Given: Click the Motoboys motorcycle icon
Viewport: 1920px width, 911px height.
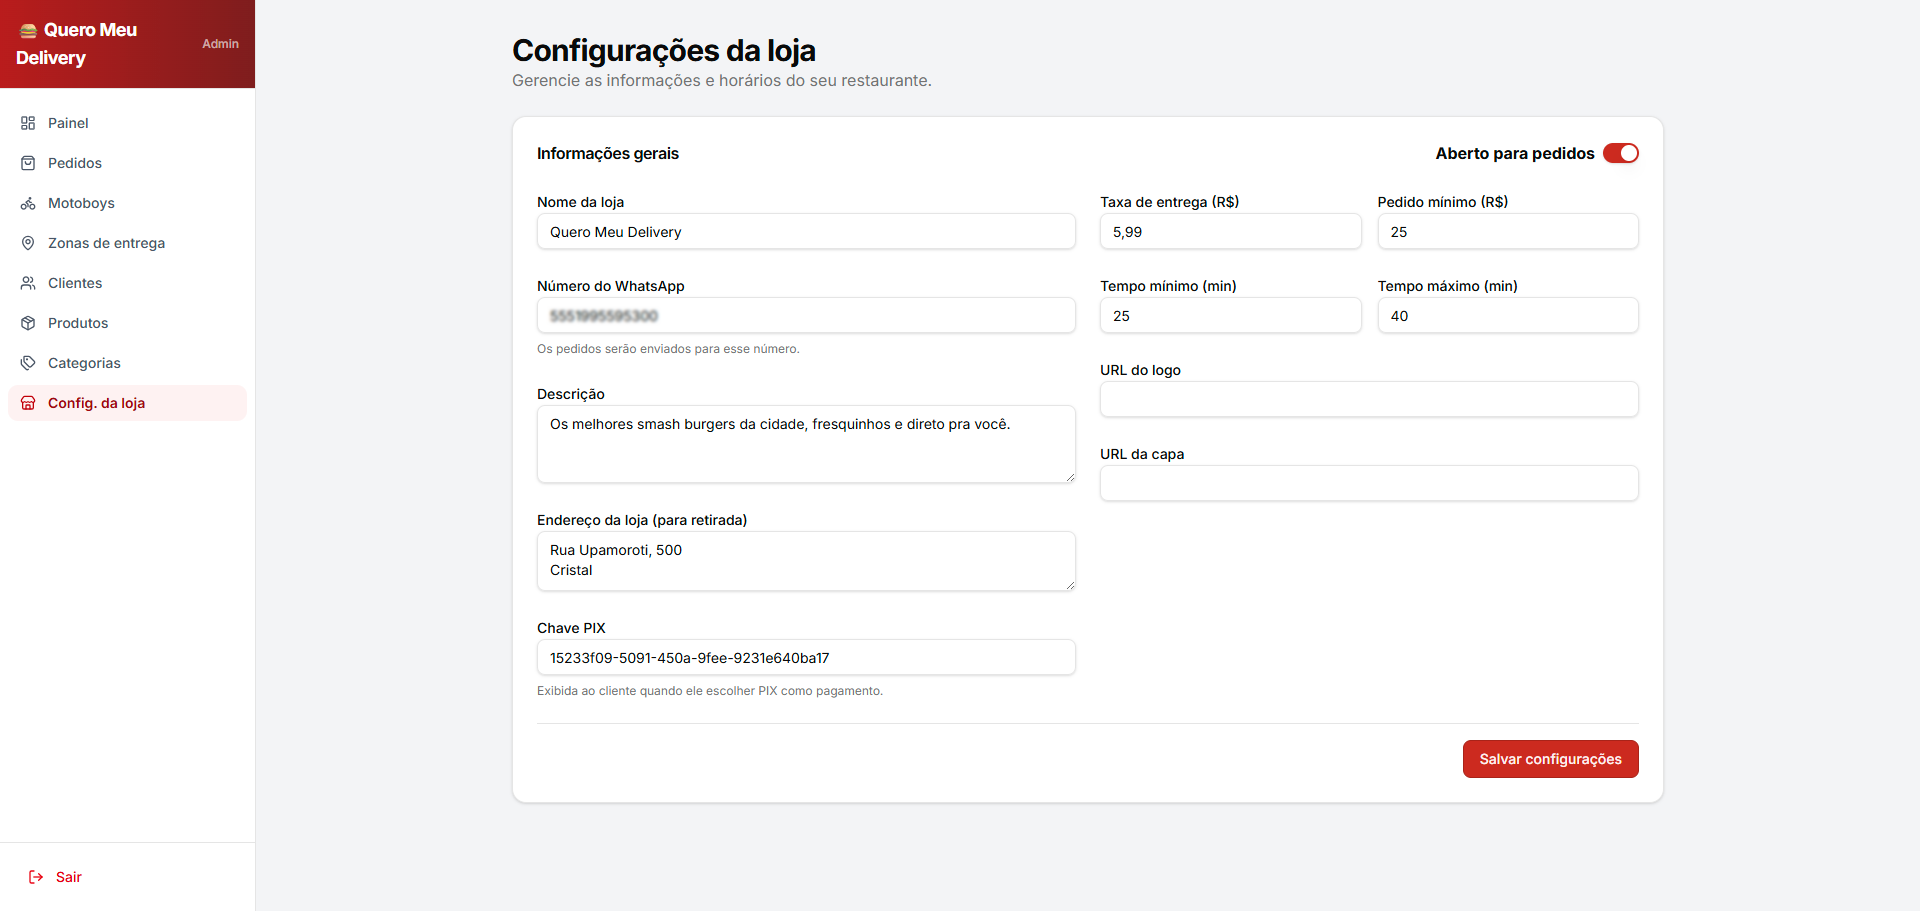Looking at the screenshot, I should pyautogui.click(x=27, y=202).
